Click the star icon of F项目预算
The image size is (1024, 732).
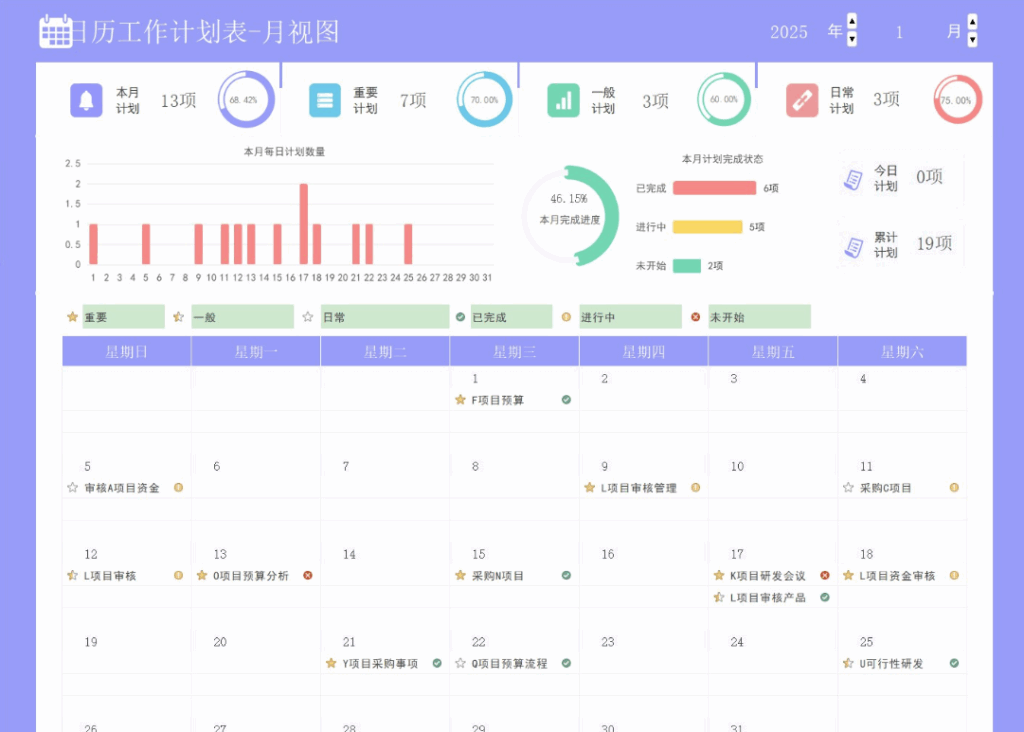click(460, 400)
